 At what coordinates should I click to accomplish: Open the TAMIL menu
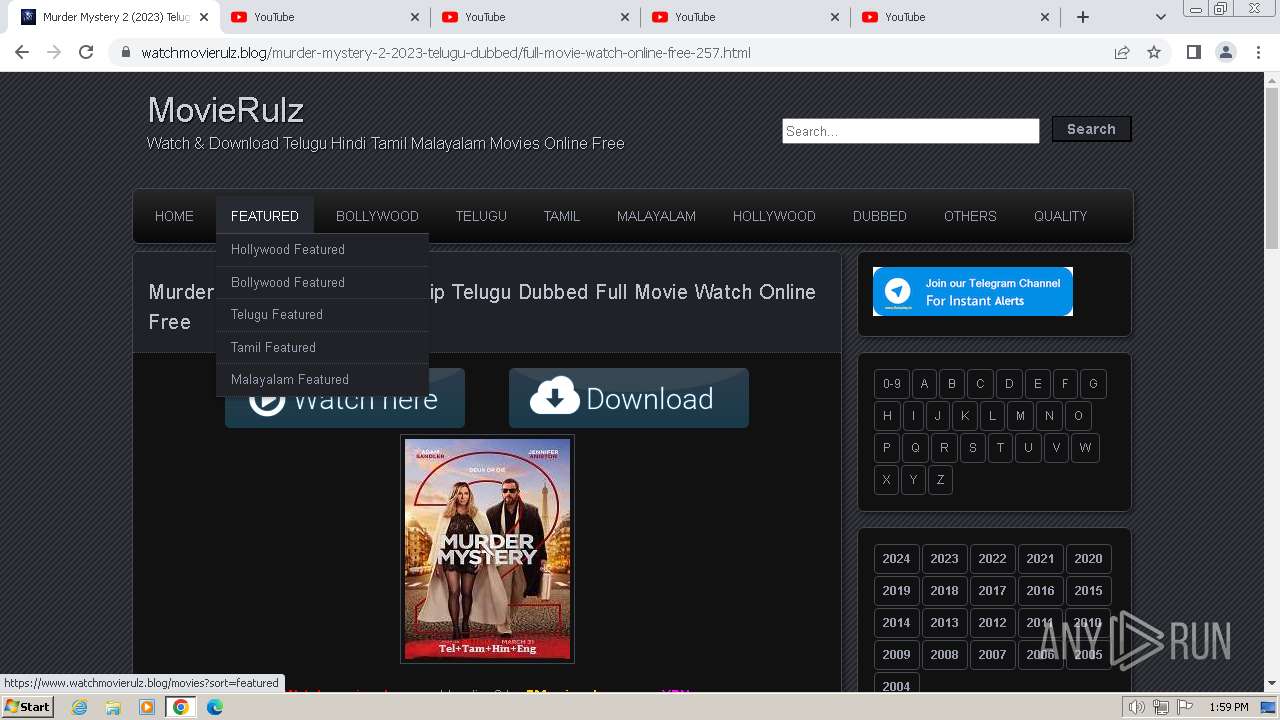(x=561, y=216)
